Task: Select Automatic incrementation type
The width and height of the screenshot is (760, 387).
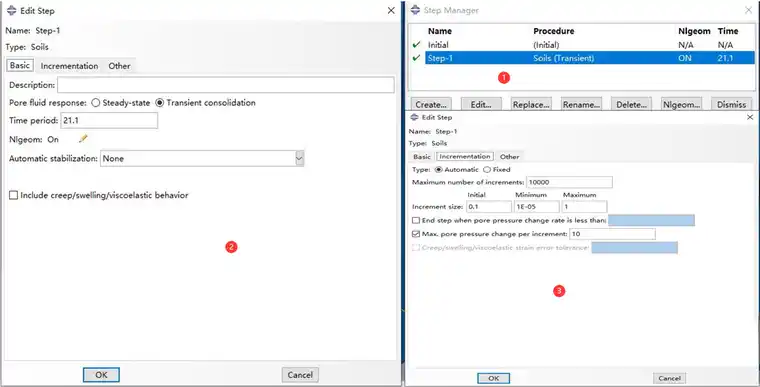Action: [x=439, y=170]
